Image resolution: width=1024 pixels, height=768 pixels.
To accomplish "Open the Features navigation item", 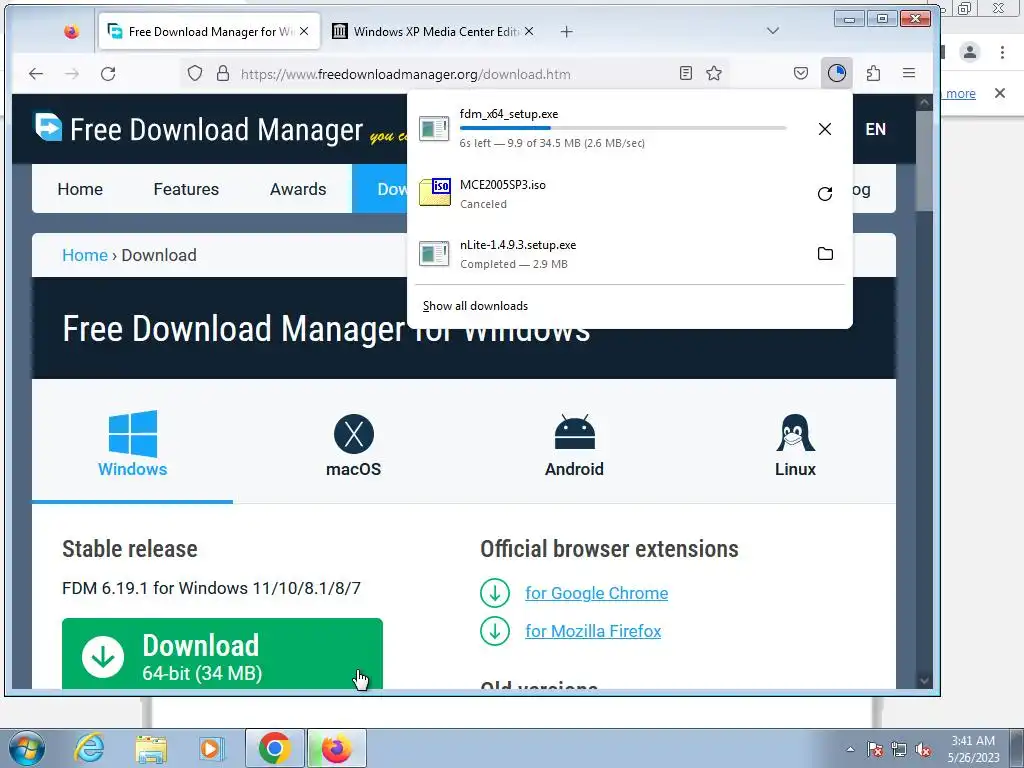I will click(x=186, y=189).
